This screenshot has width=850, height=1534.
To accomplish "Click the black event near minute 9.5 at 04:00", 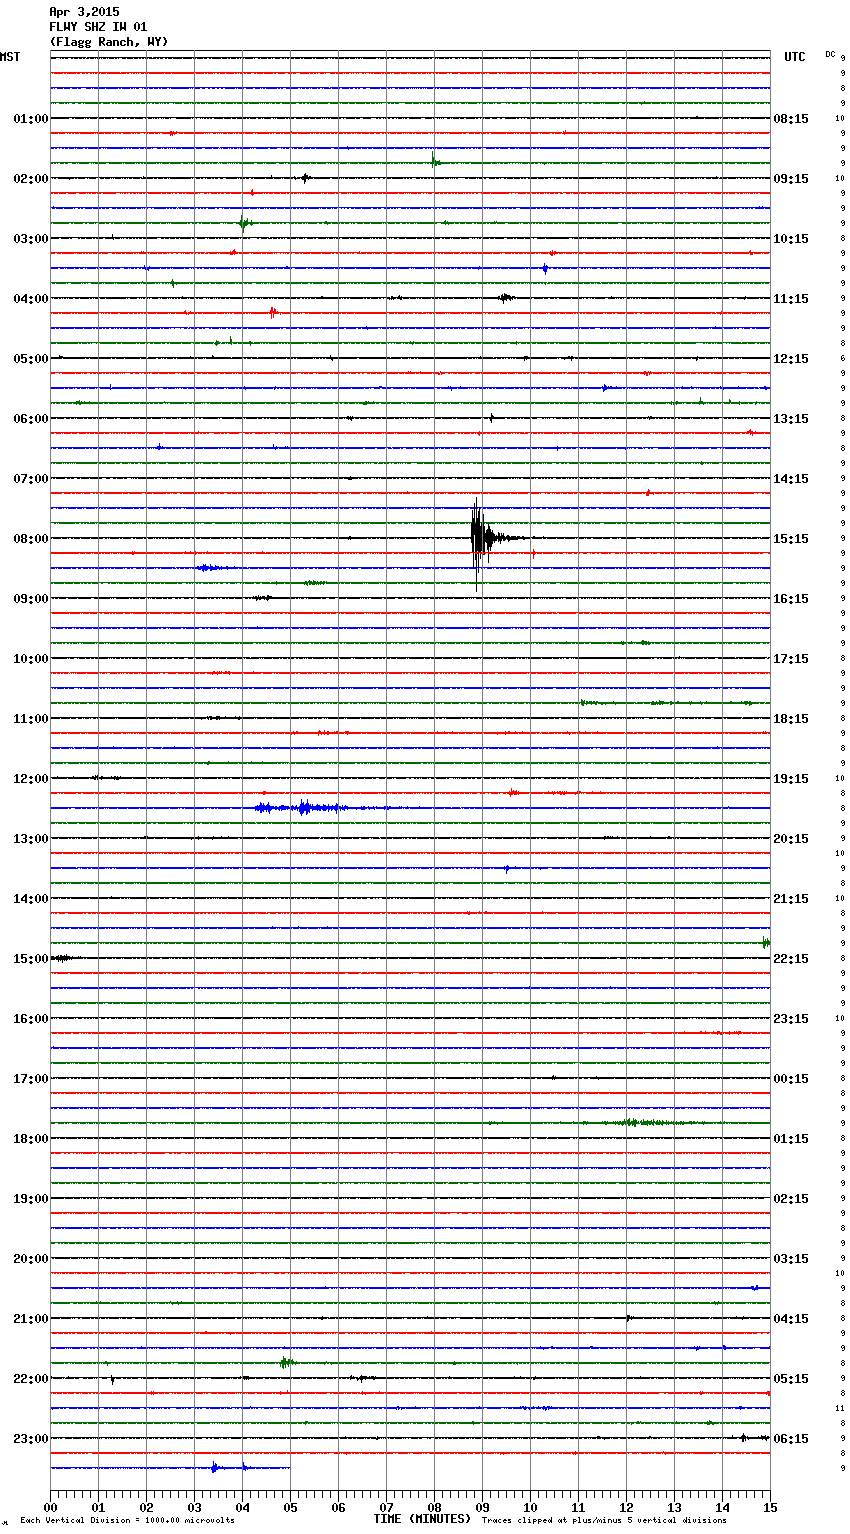I will click(x=506, y=298).
